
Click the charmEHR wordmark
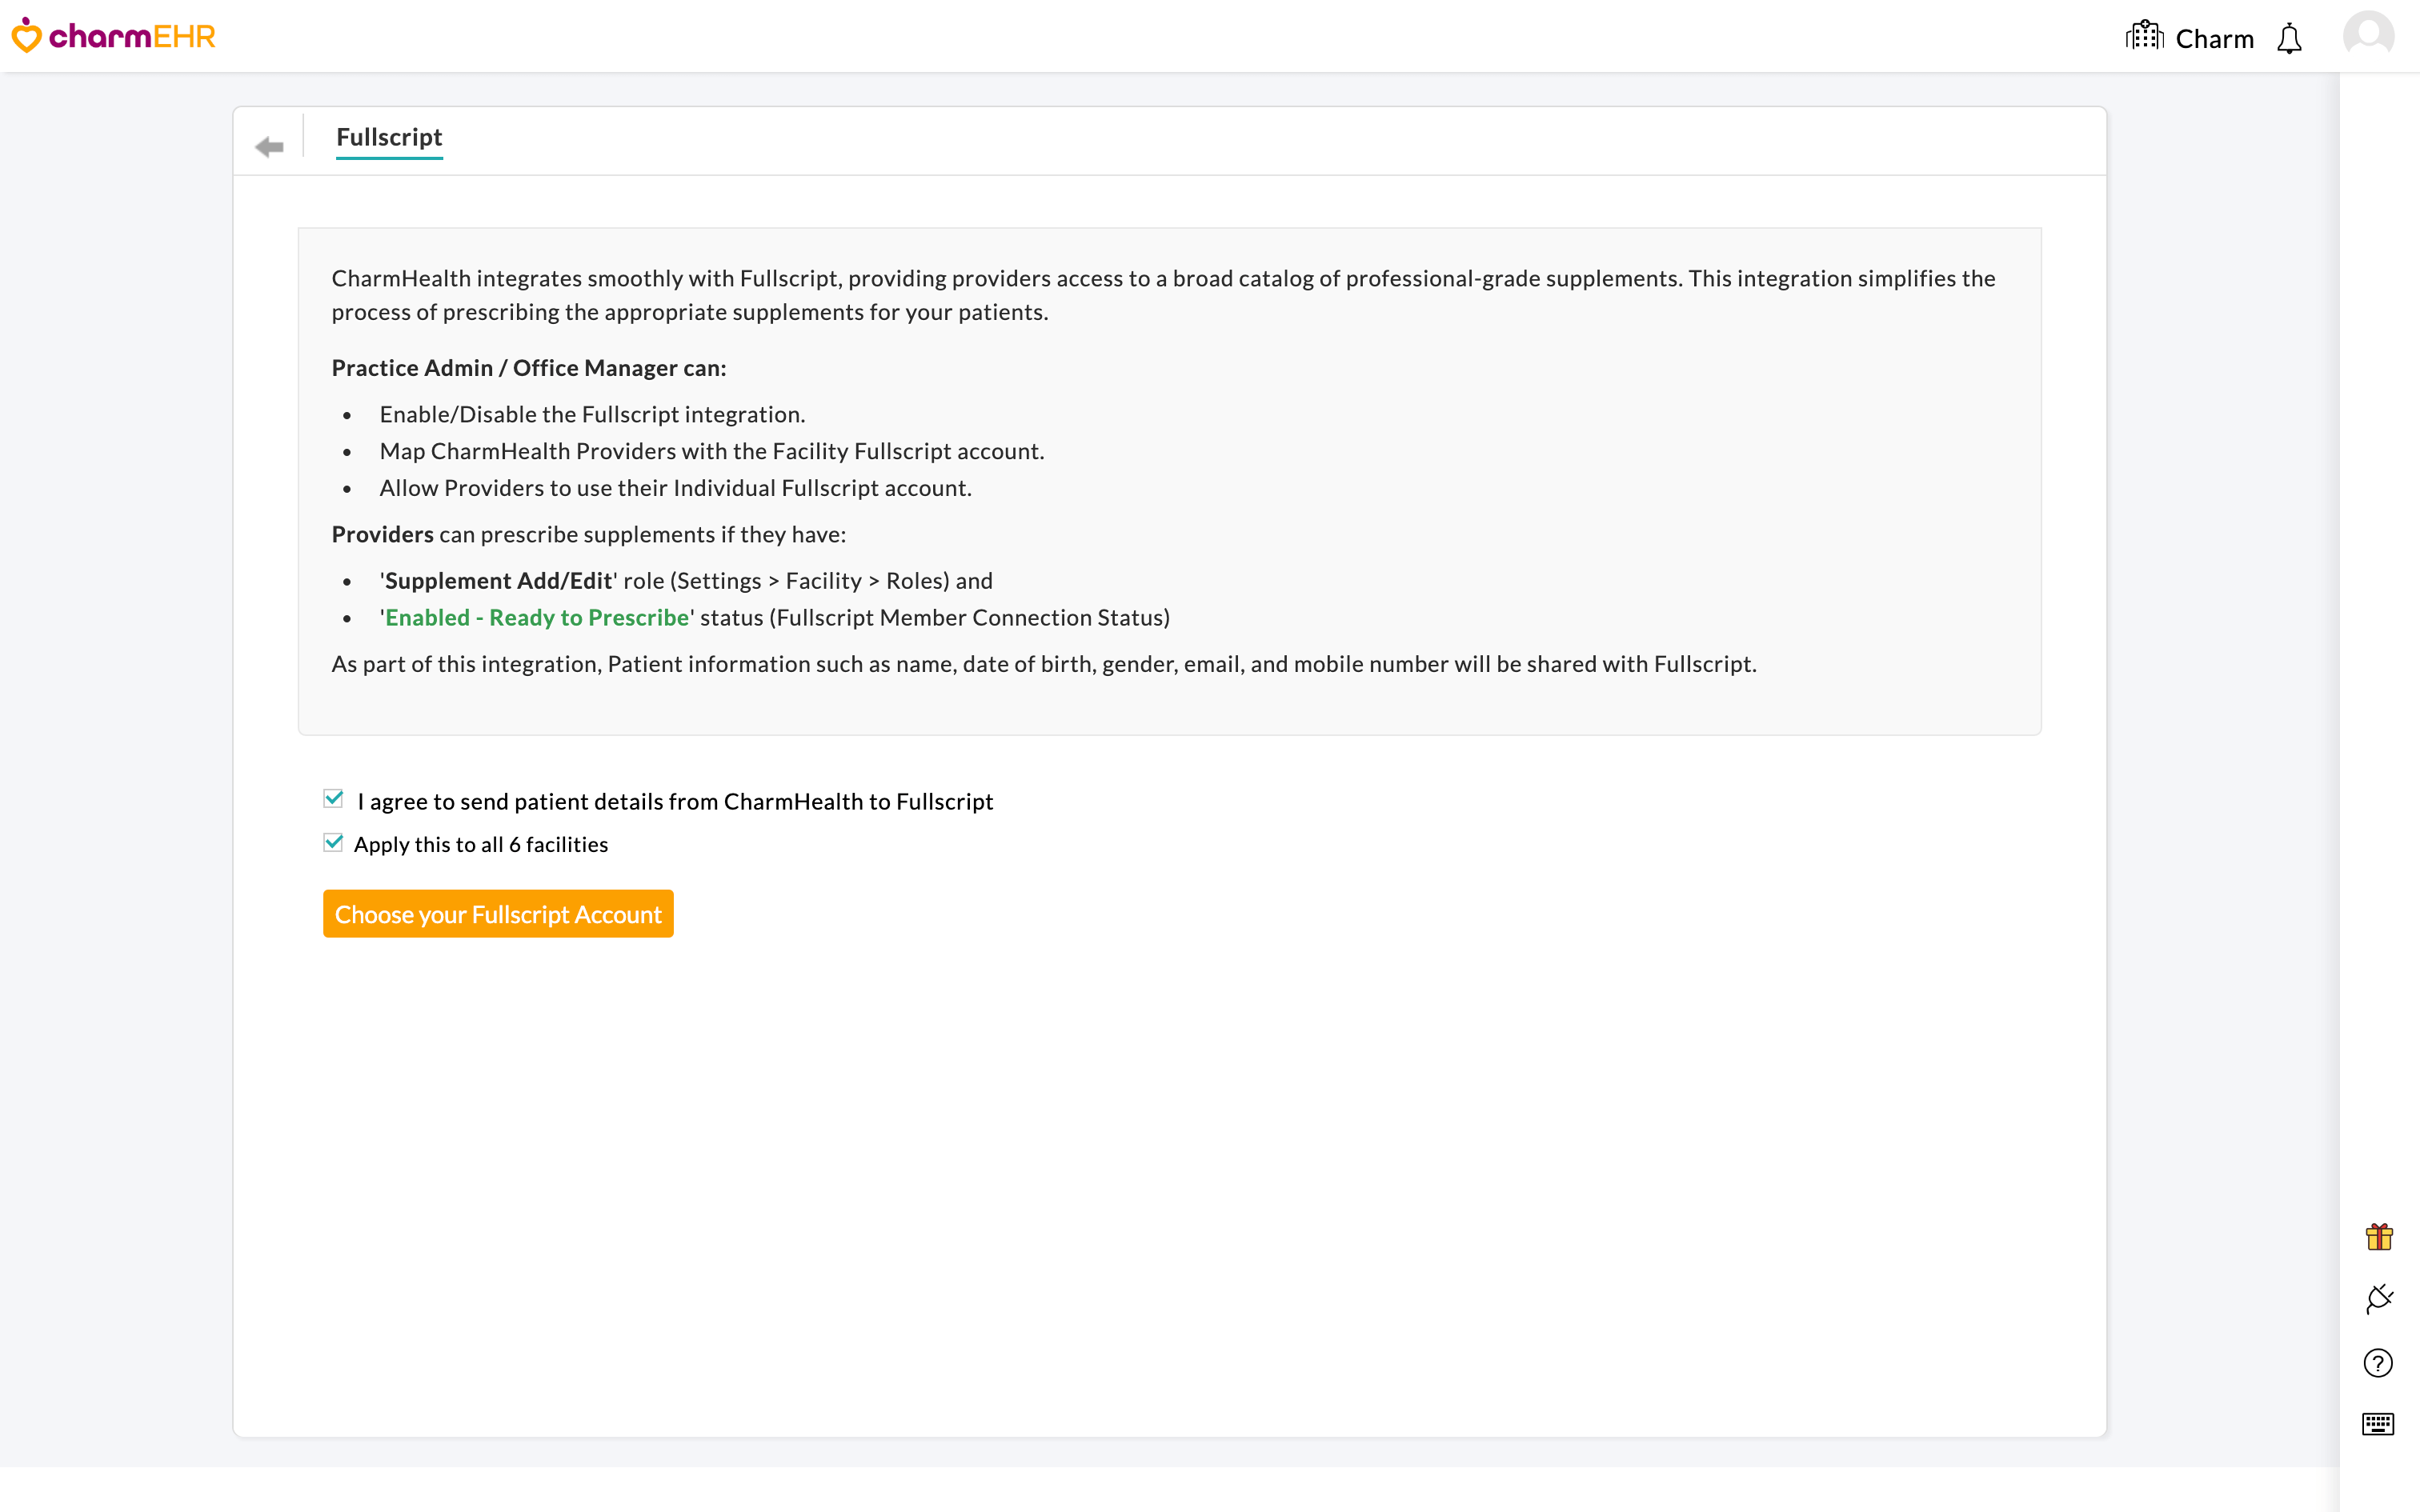(130, 36)
